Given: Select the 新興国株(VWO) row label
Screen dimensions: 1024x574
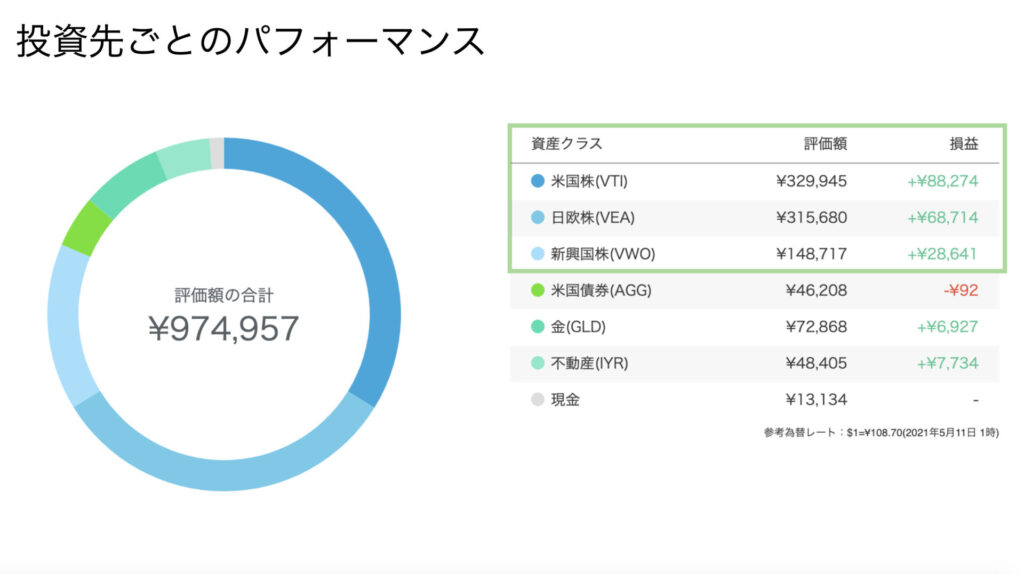Looking at the screenshot, I should point(603,254).
